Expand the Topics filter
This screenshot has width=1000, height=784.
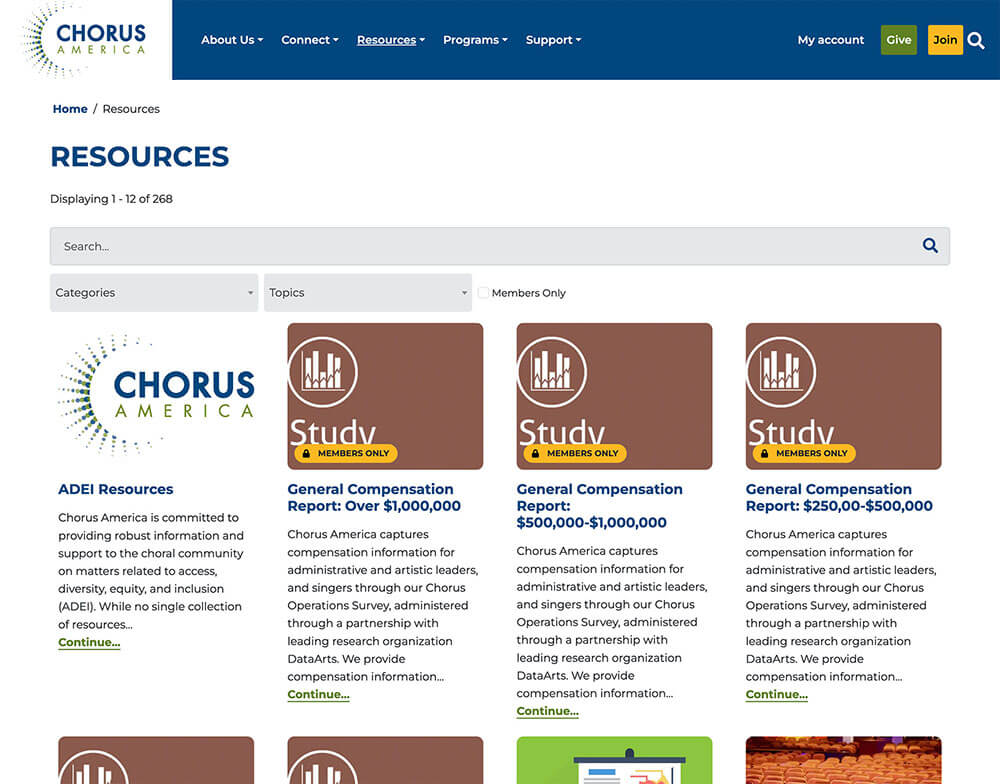367,292
